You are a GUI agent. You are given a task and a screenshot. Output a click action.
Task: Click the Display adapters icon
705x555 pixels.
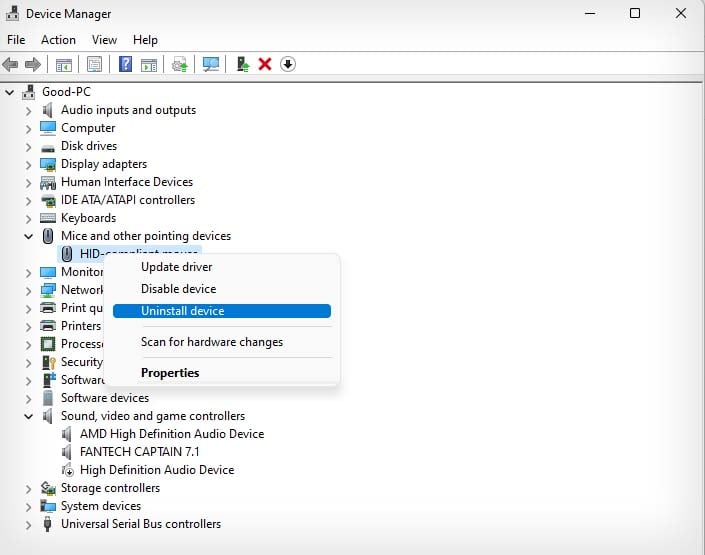(x=48, y=164)
